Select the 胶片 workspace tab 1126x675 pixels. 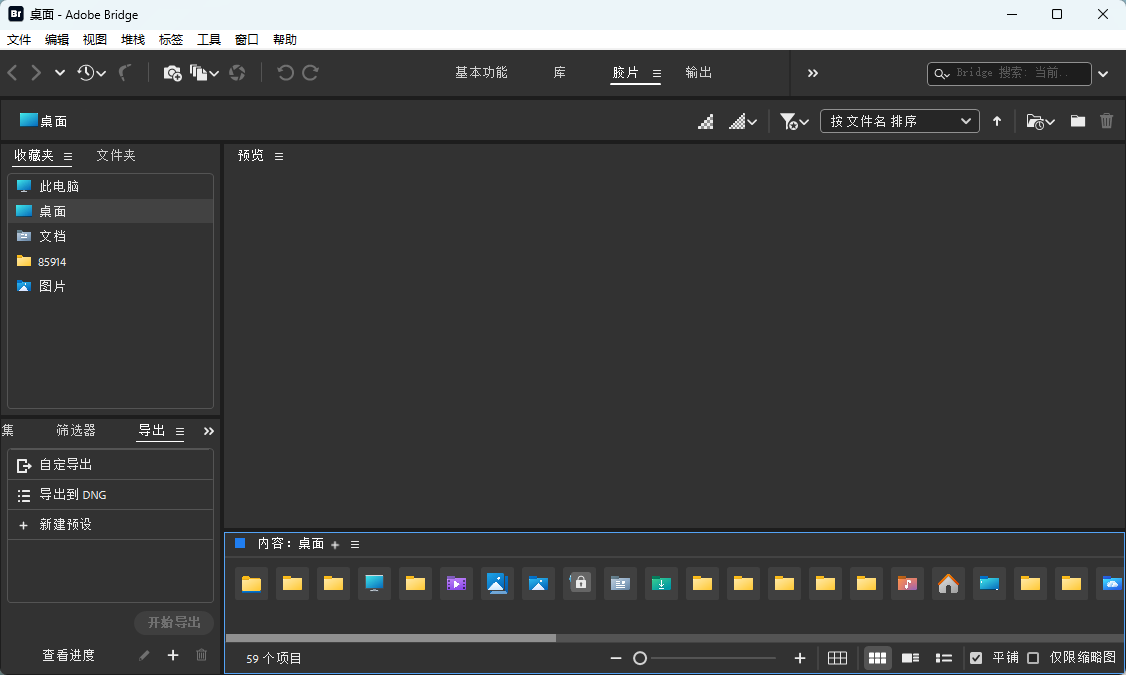point(625,73)
